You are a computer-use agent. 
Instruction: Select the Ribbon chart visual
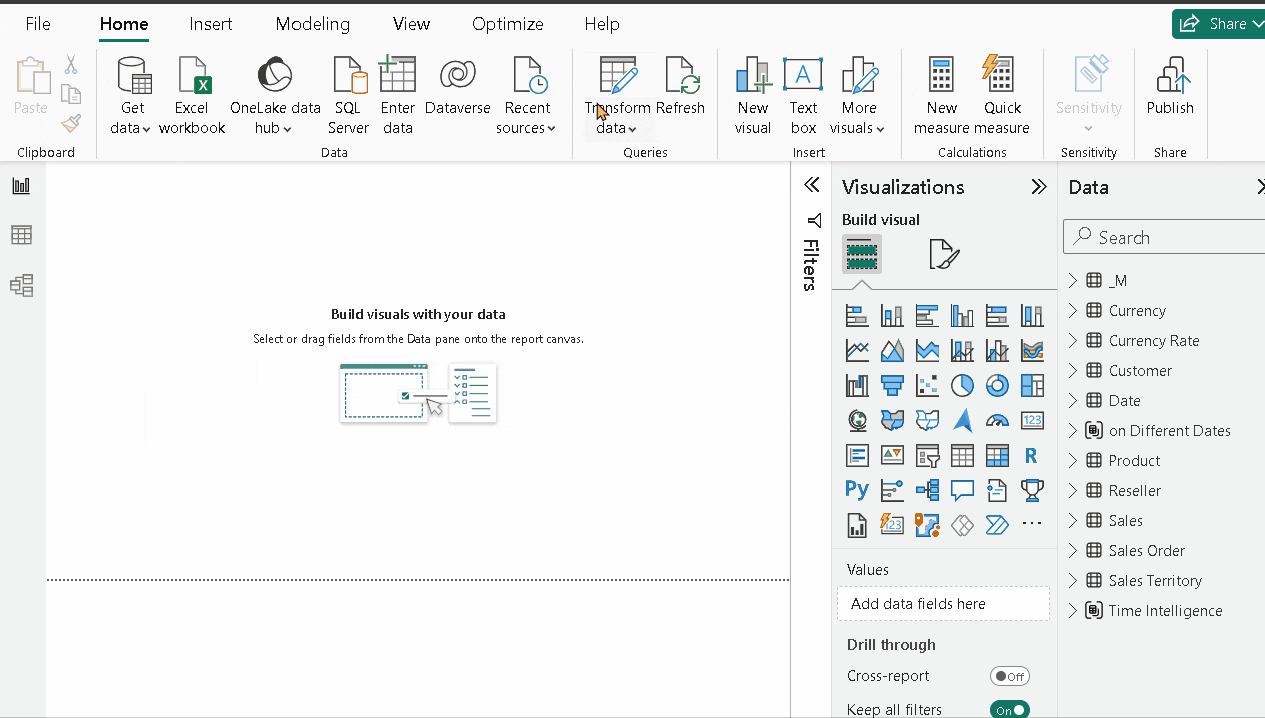point(1032,351)
